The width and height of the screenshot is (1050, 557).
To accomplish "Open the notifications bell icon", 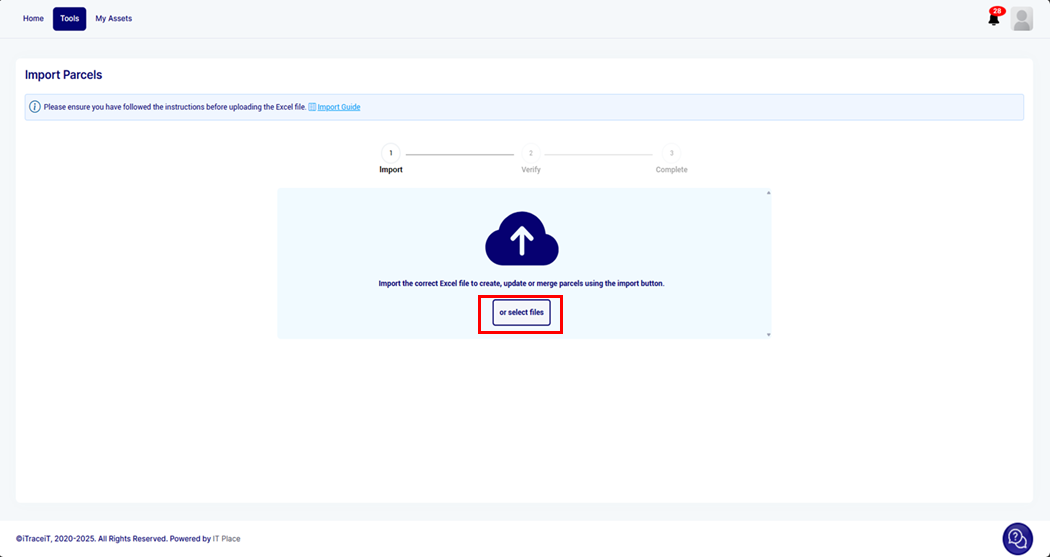I will pos(993,20).
